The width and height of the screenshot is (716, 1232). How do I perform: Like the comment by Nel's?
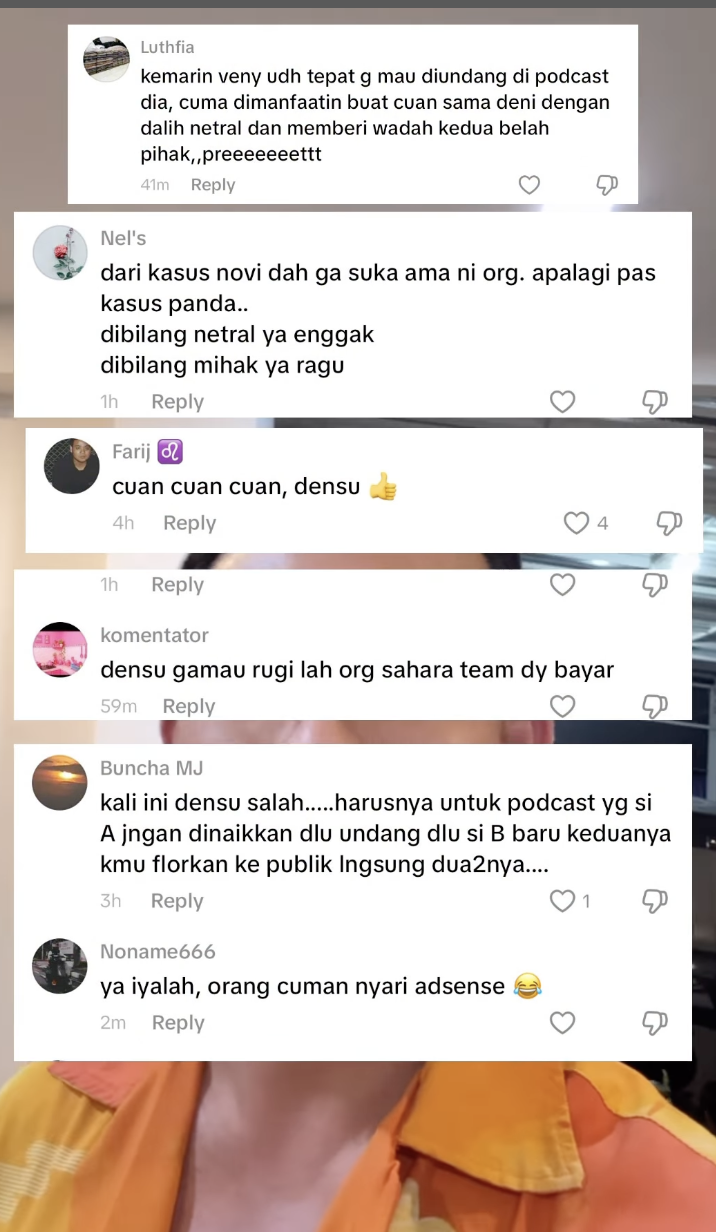click(563, 402)
